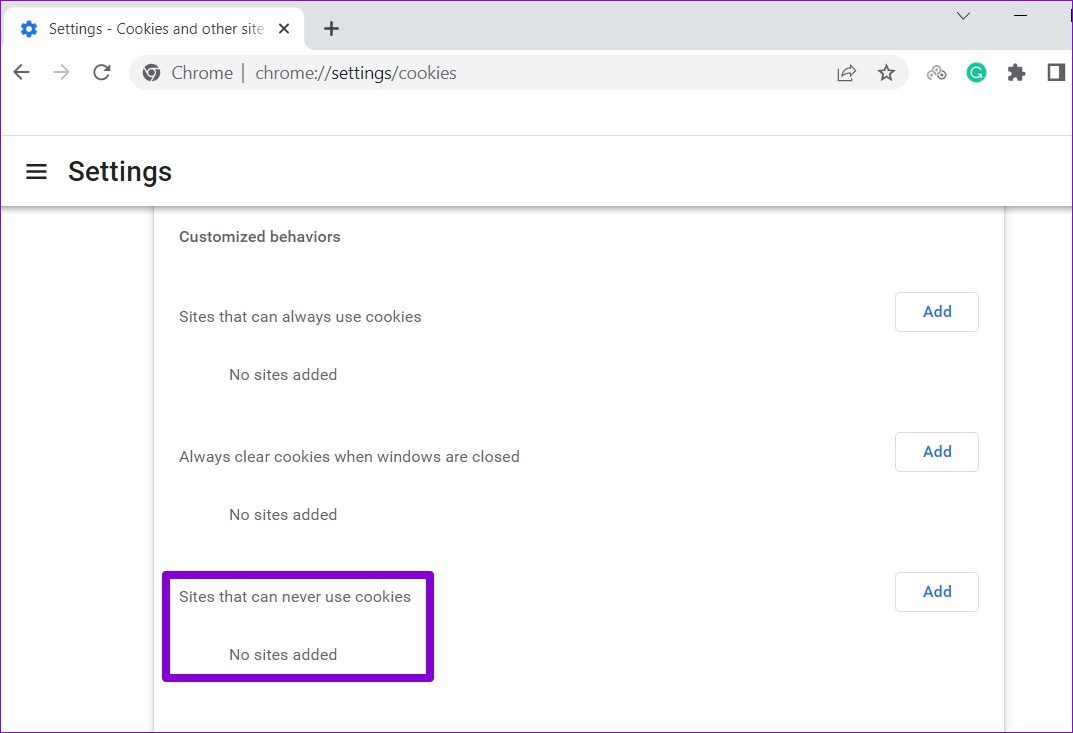Click 'Always clear cookies when windows are closed'
This screenshot has width=1073, height=733.
[x=349, y=456]
